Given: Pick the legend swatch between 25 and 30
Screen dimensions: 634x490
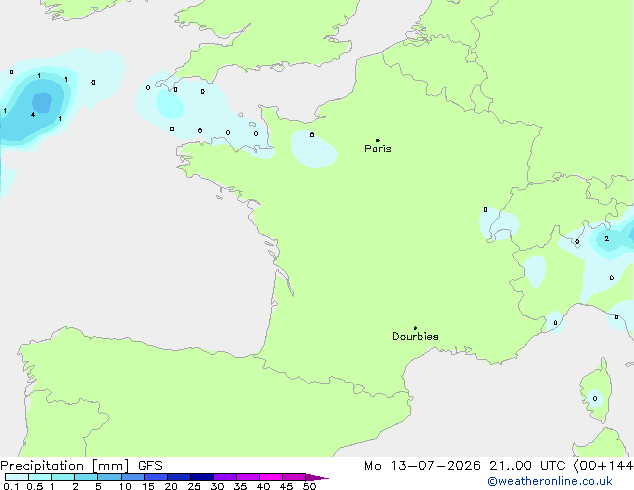Looking at the screenshot, I should (x=202, y=477).
